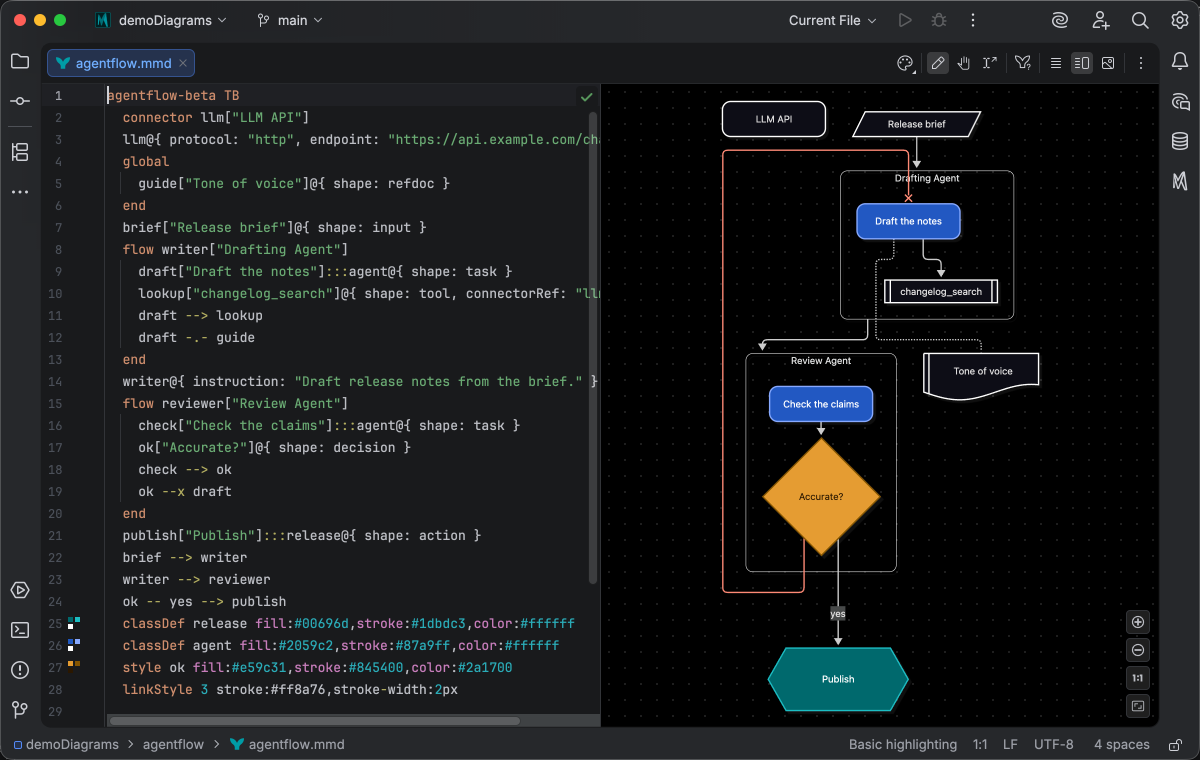This screenshot has width=1200, height=760.
Task: Open the Current File run configuration dropdown
Action: tap(832, 20)
